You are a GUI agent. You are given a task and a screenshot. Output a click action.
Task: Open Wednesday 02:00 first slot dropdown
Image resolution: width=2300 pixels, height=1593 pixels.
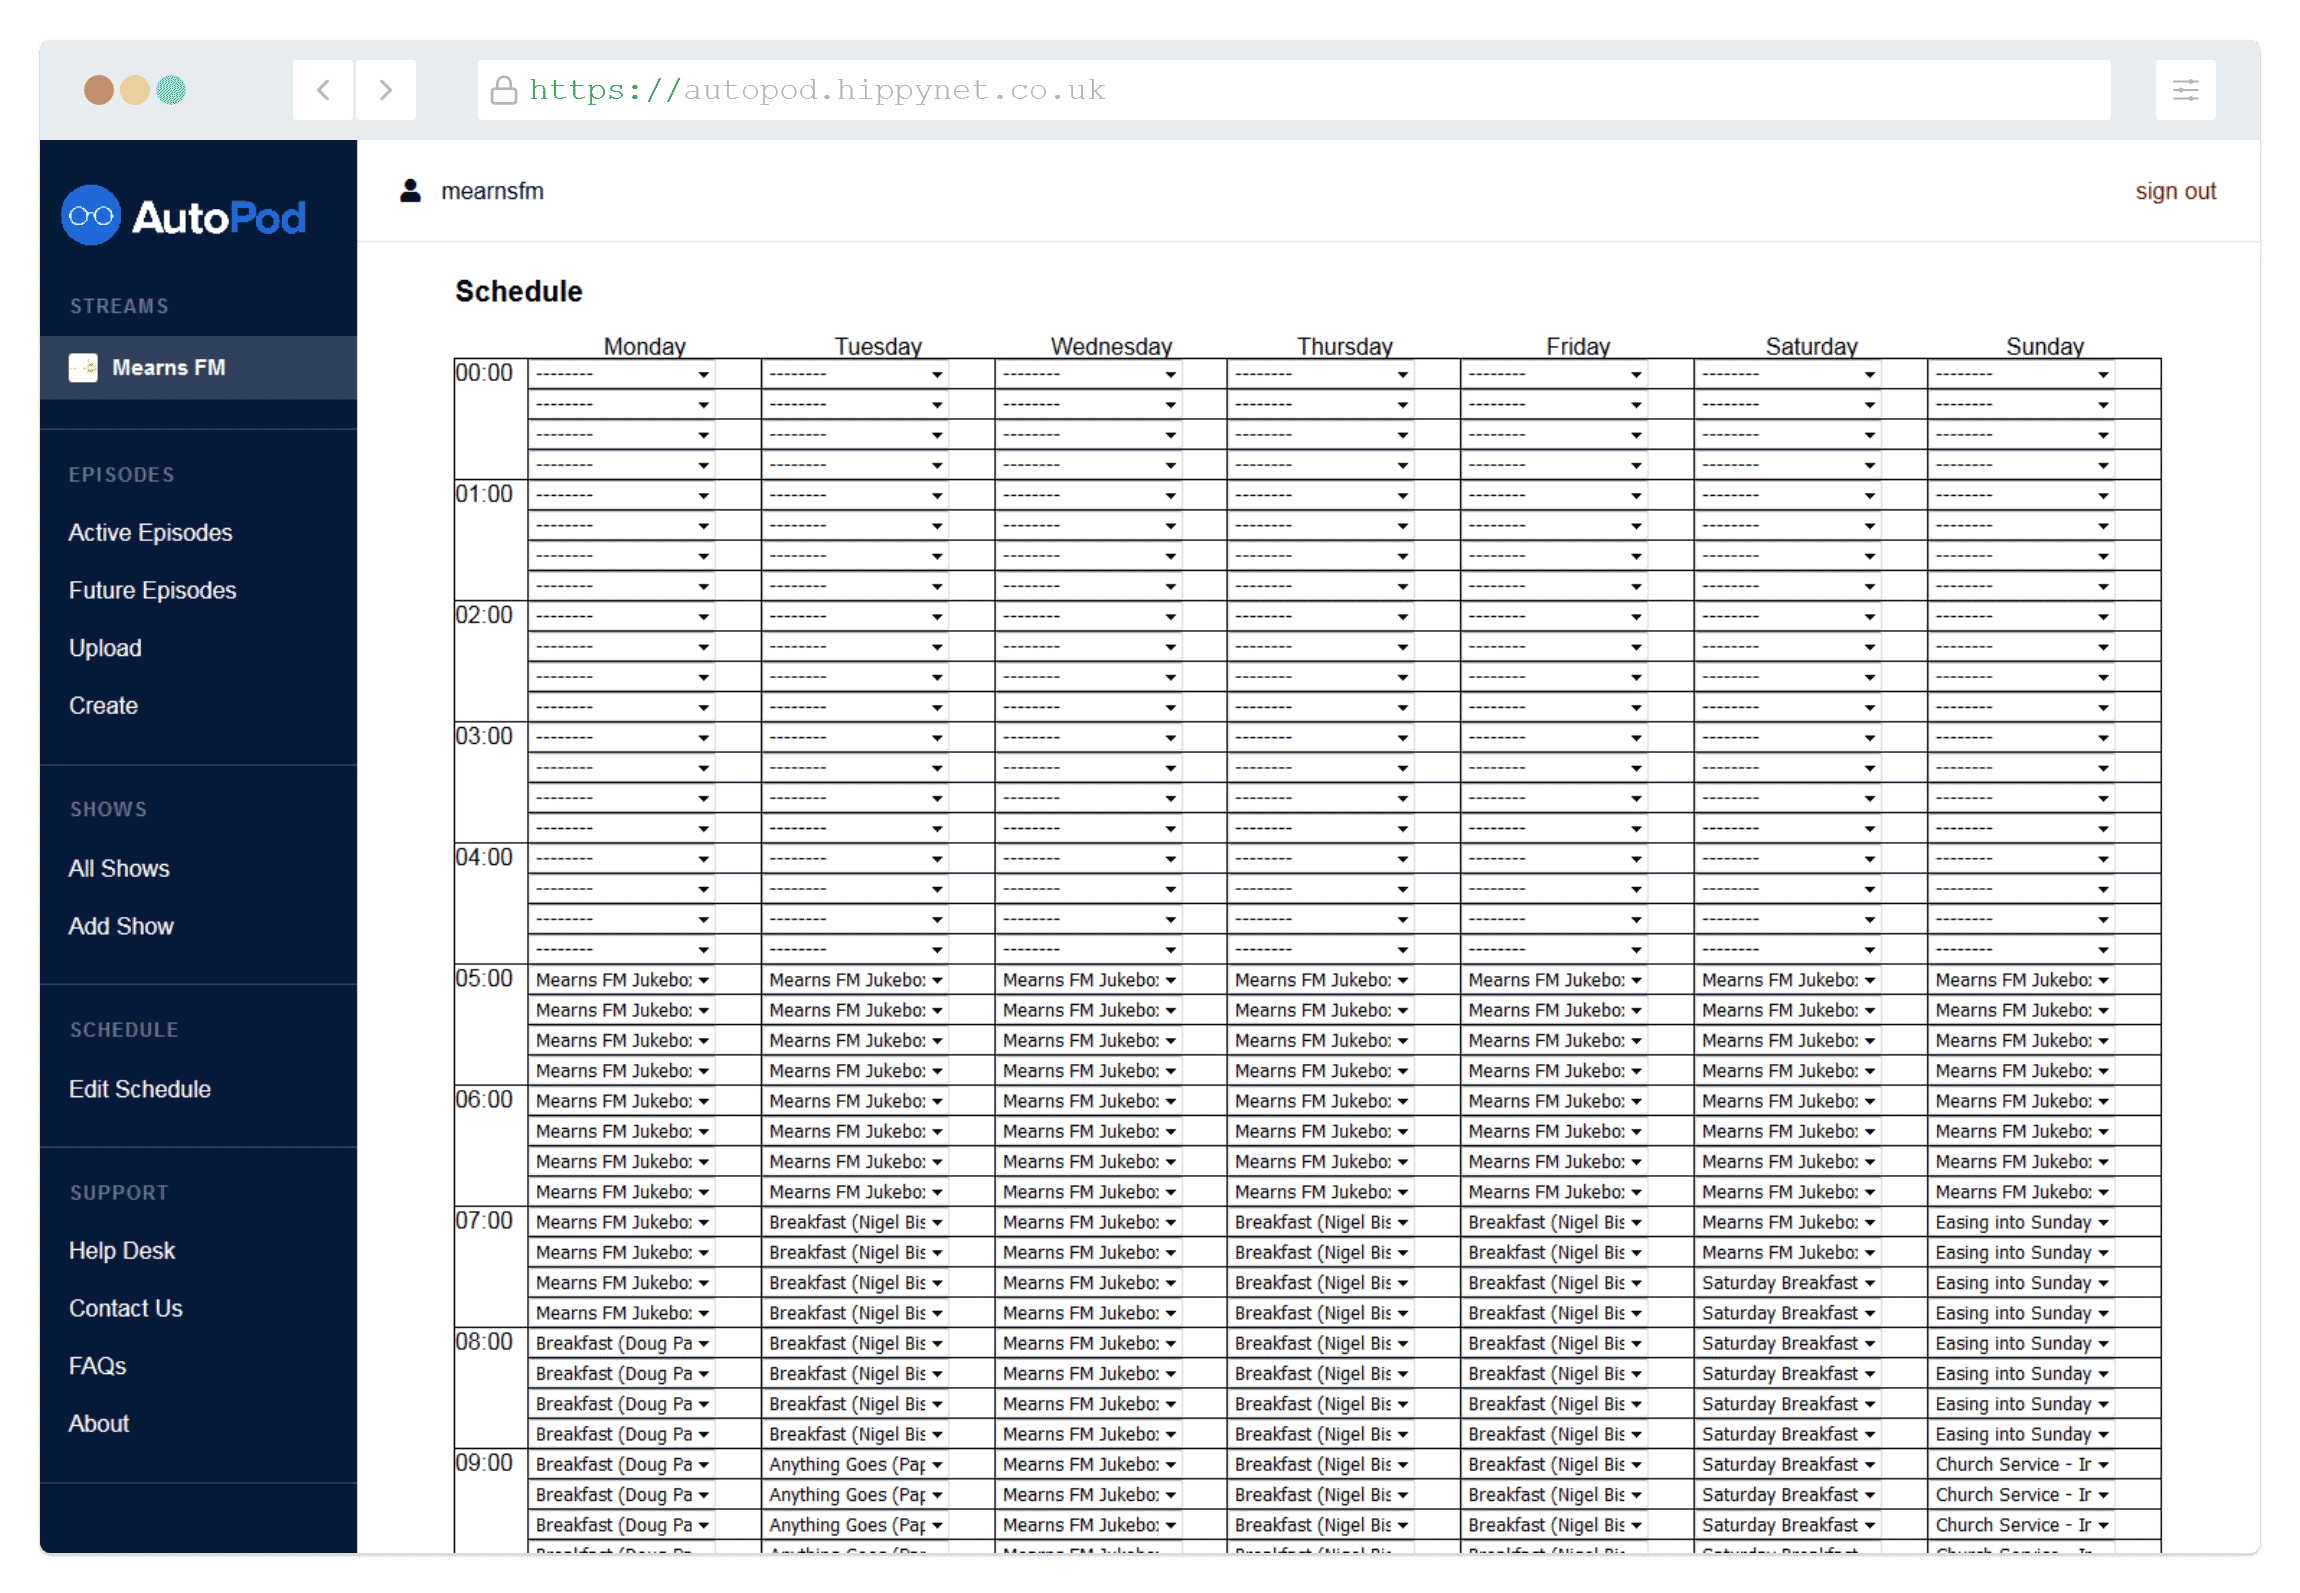point(1089,616)
